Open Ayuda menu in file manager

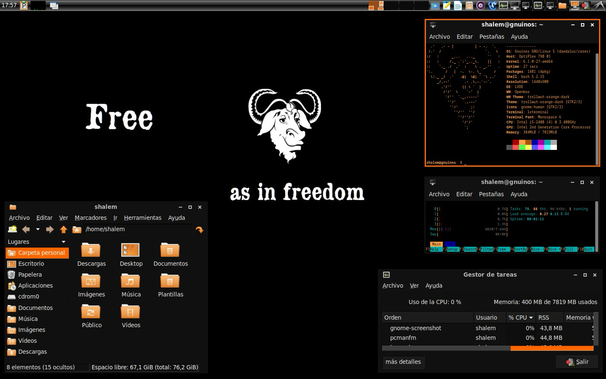pyautogui.click(x=177, y=218)
